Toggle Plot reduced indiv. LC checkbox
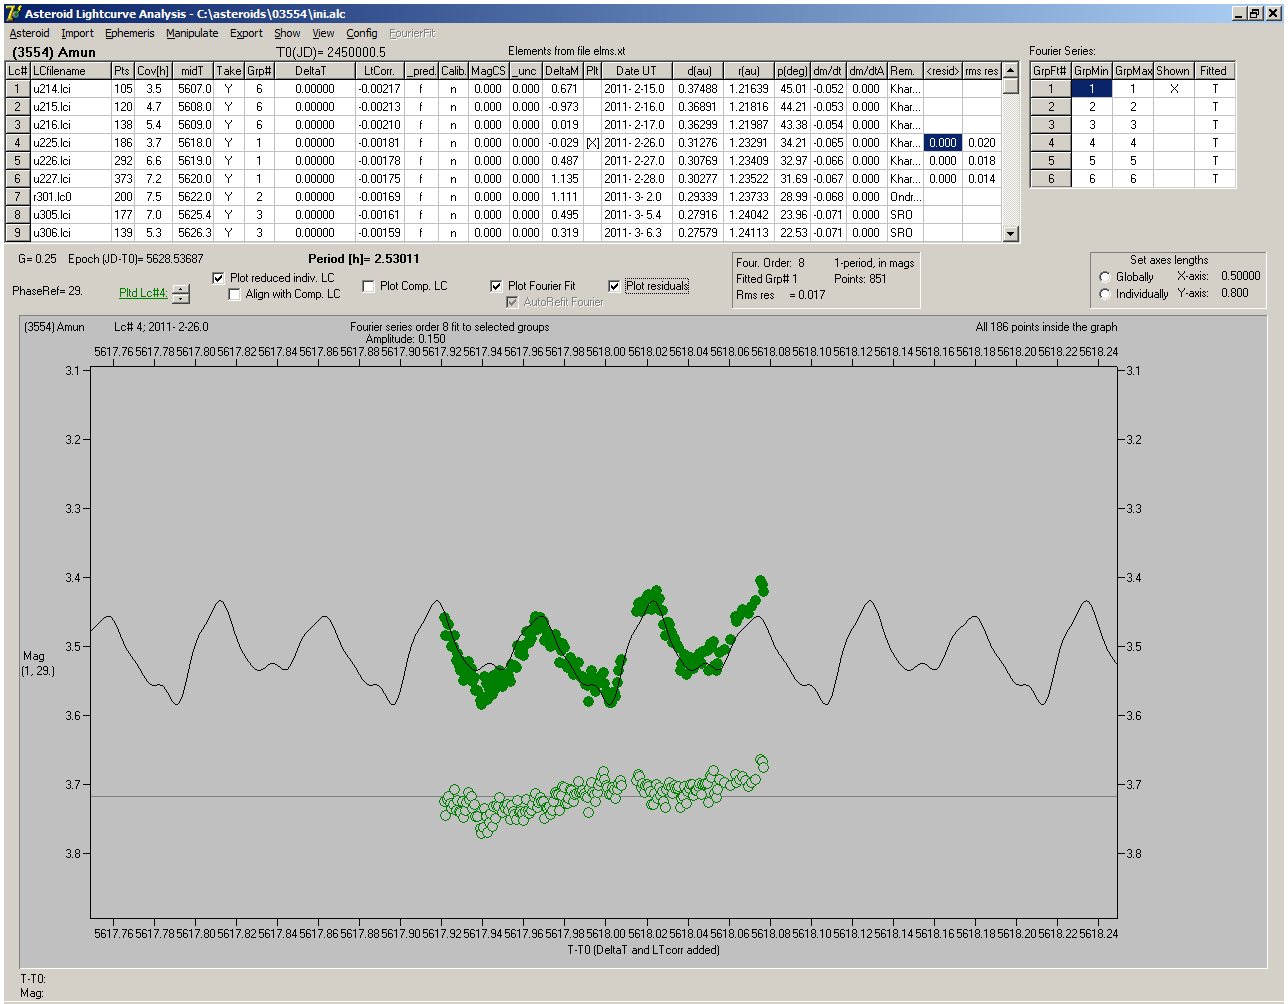This screenshot has height=1004, width=1288. click(x=219, y=278)
